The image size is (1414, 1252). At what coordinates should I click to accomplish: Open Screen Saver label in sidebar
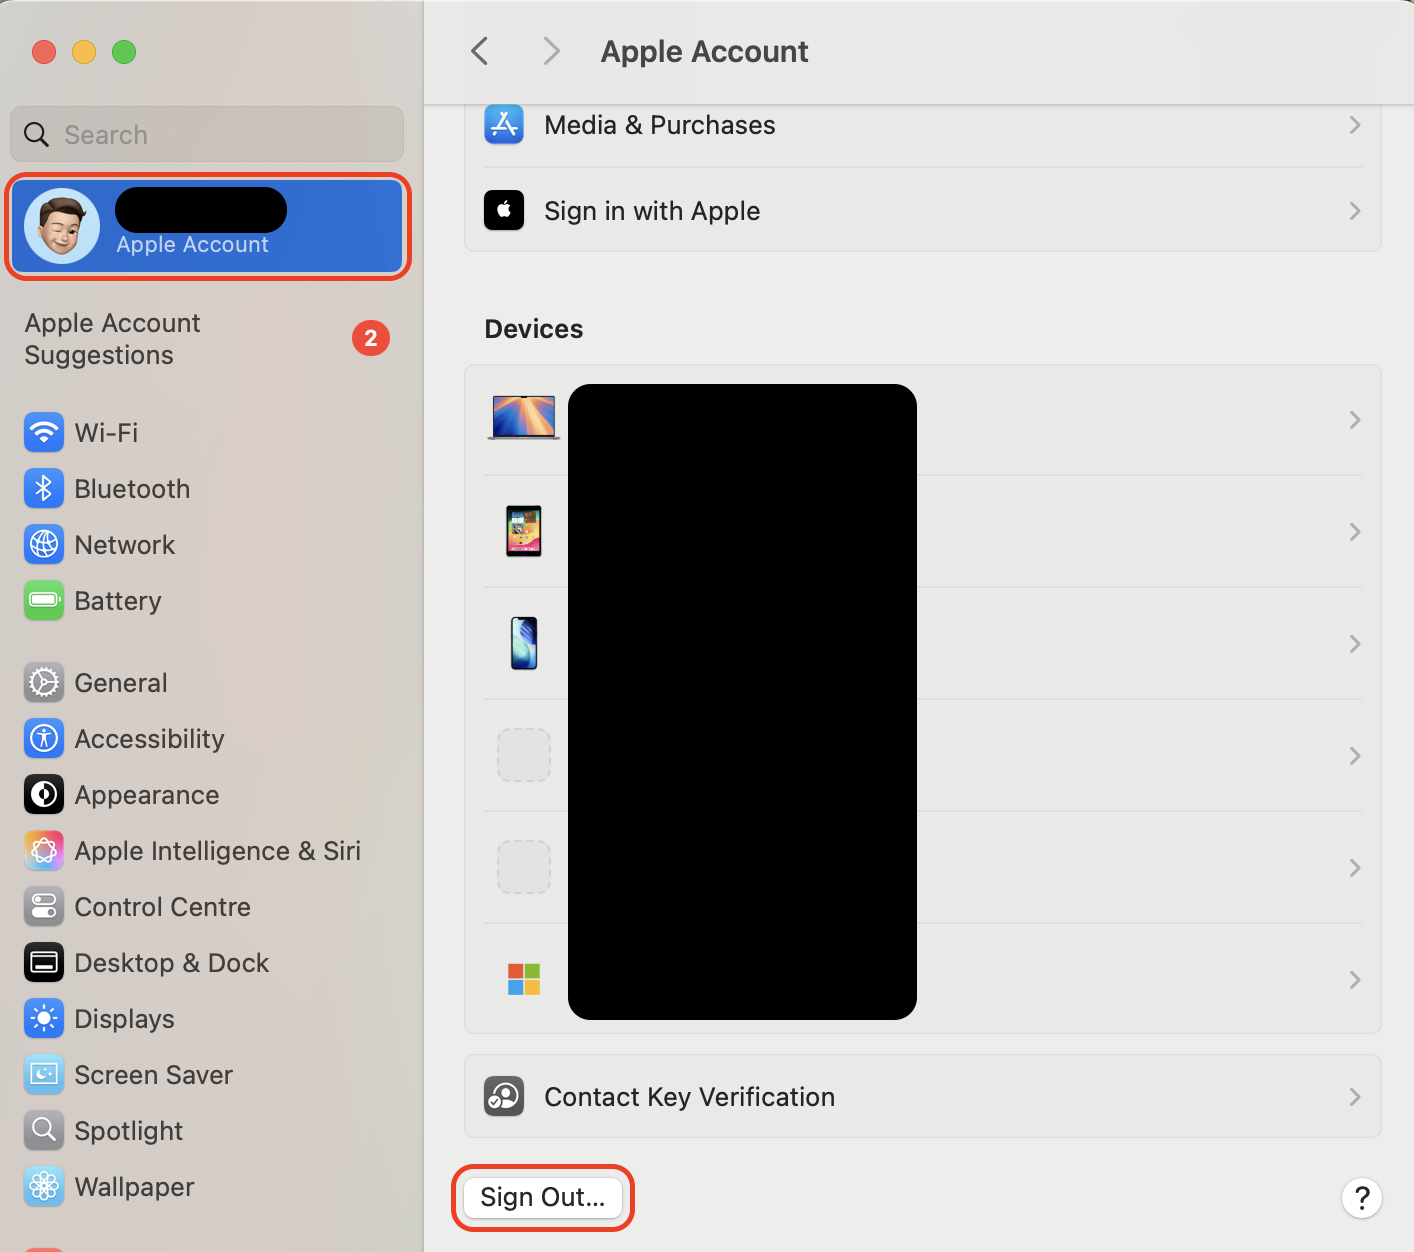point(154,1075)
